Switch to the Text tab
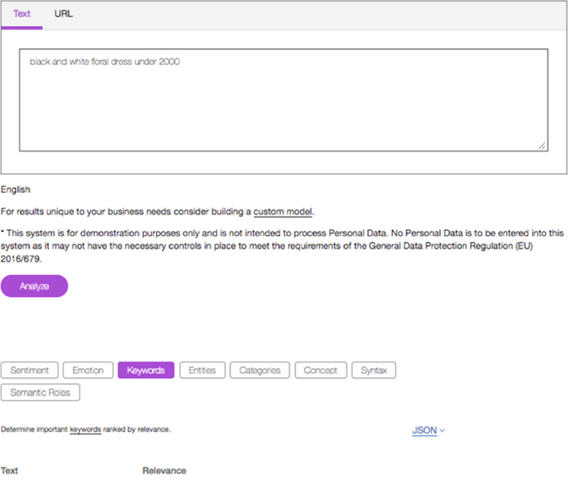Screen dimensions: 568x504 22,14
